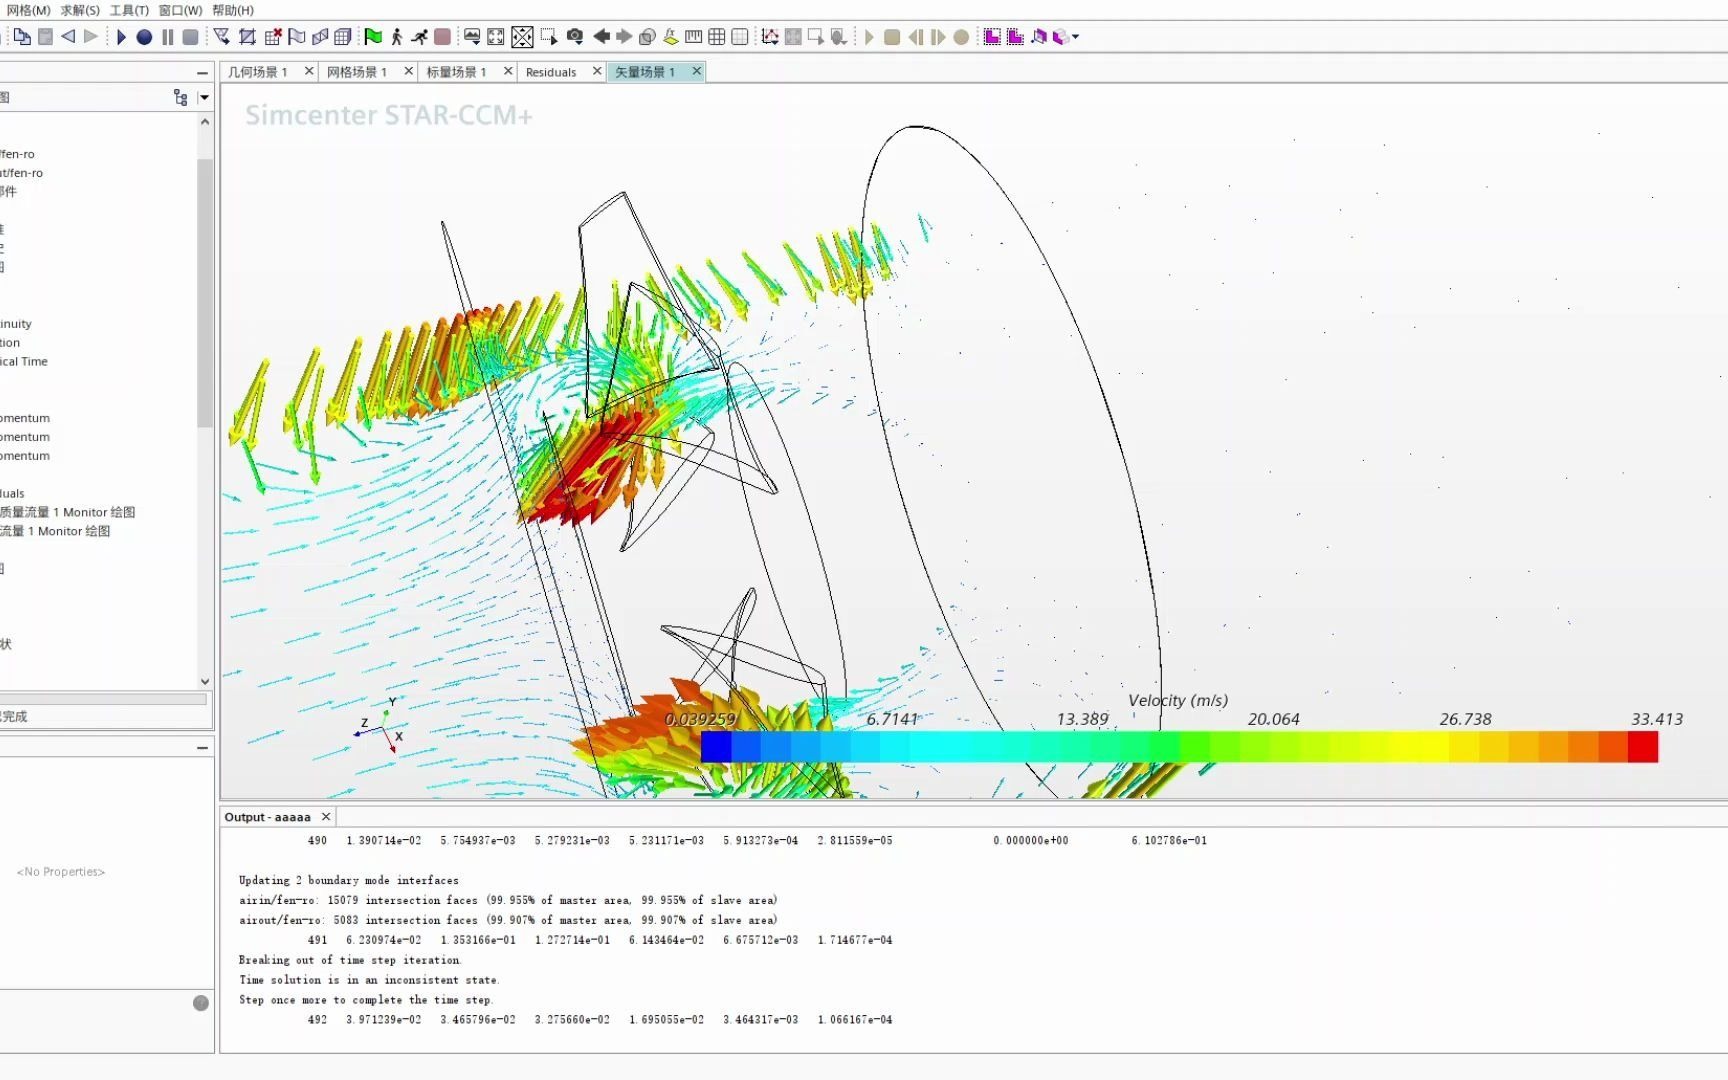Open the 求解(S) menu

coord(80,10)
